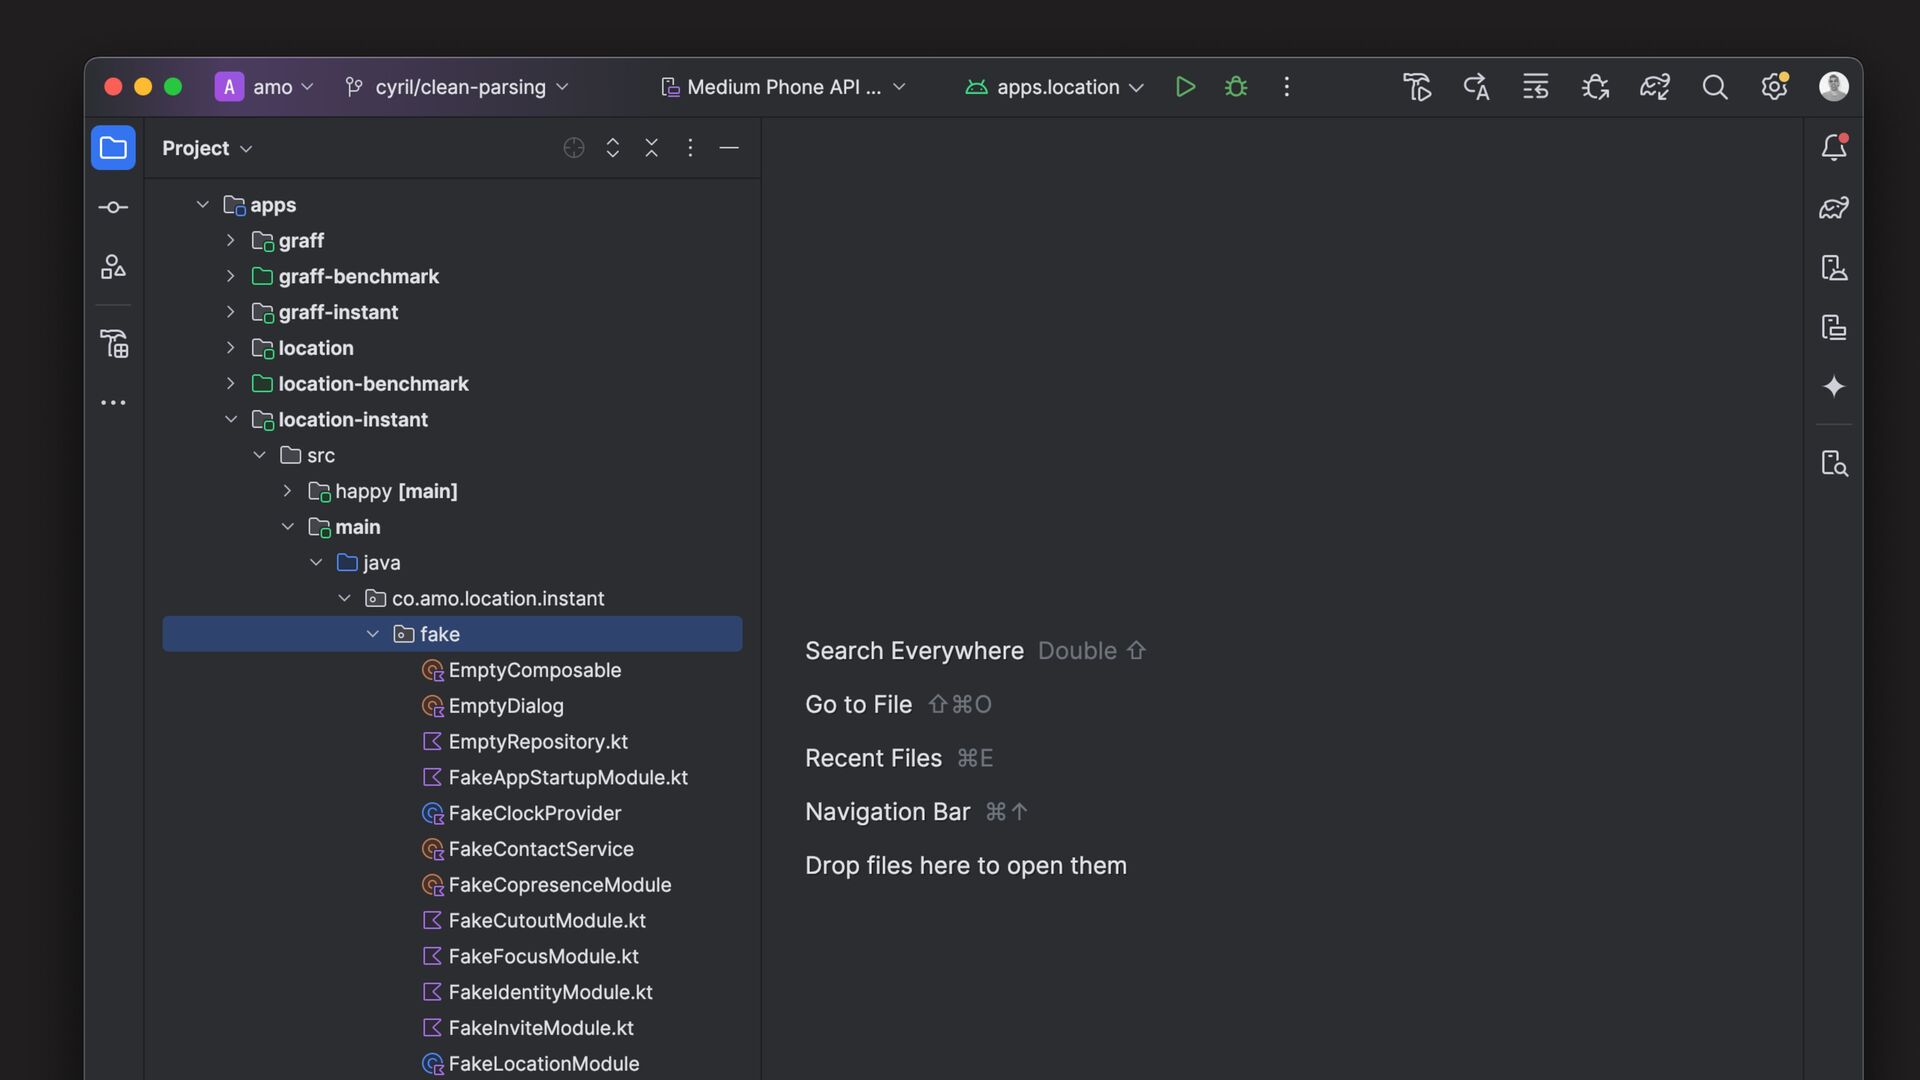Select FakeClockProvider in the file tree
Image resolution: width=1920 pixels, height=1080 pixels.
534,813
